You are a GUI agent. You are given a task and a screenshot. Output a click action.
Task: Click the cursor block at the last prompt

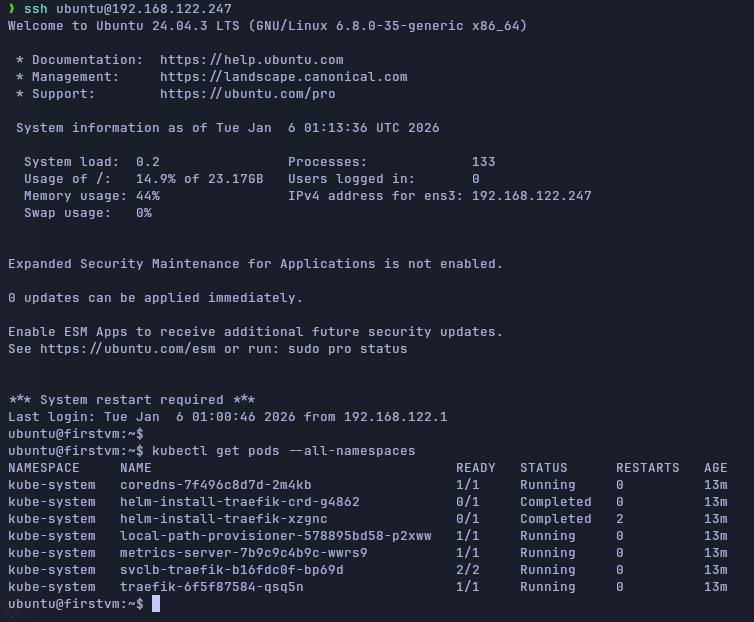156,604
